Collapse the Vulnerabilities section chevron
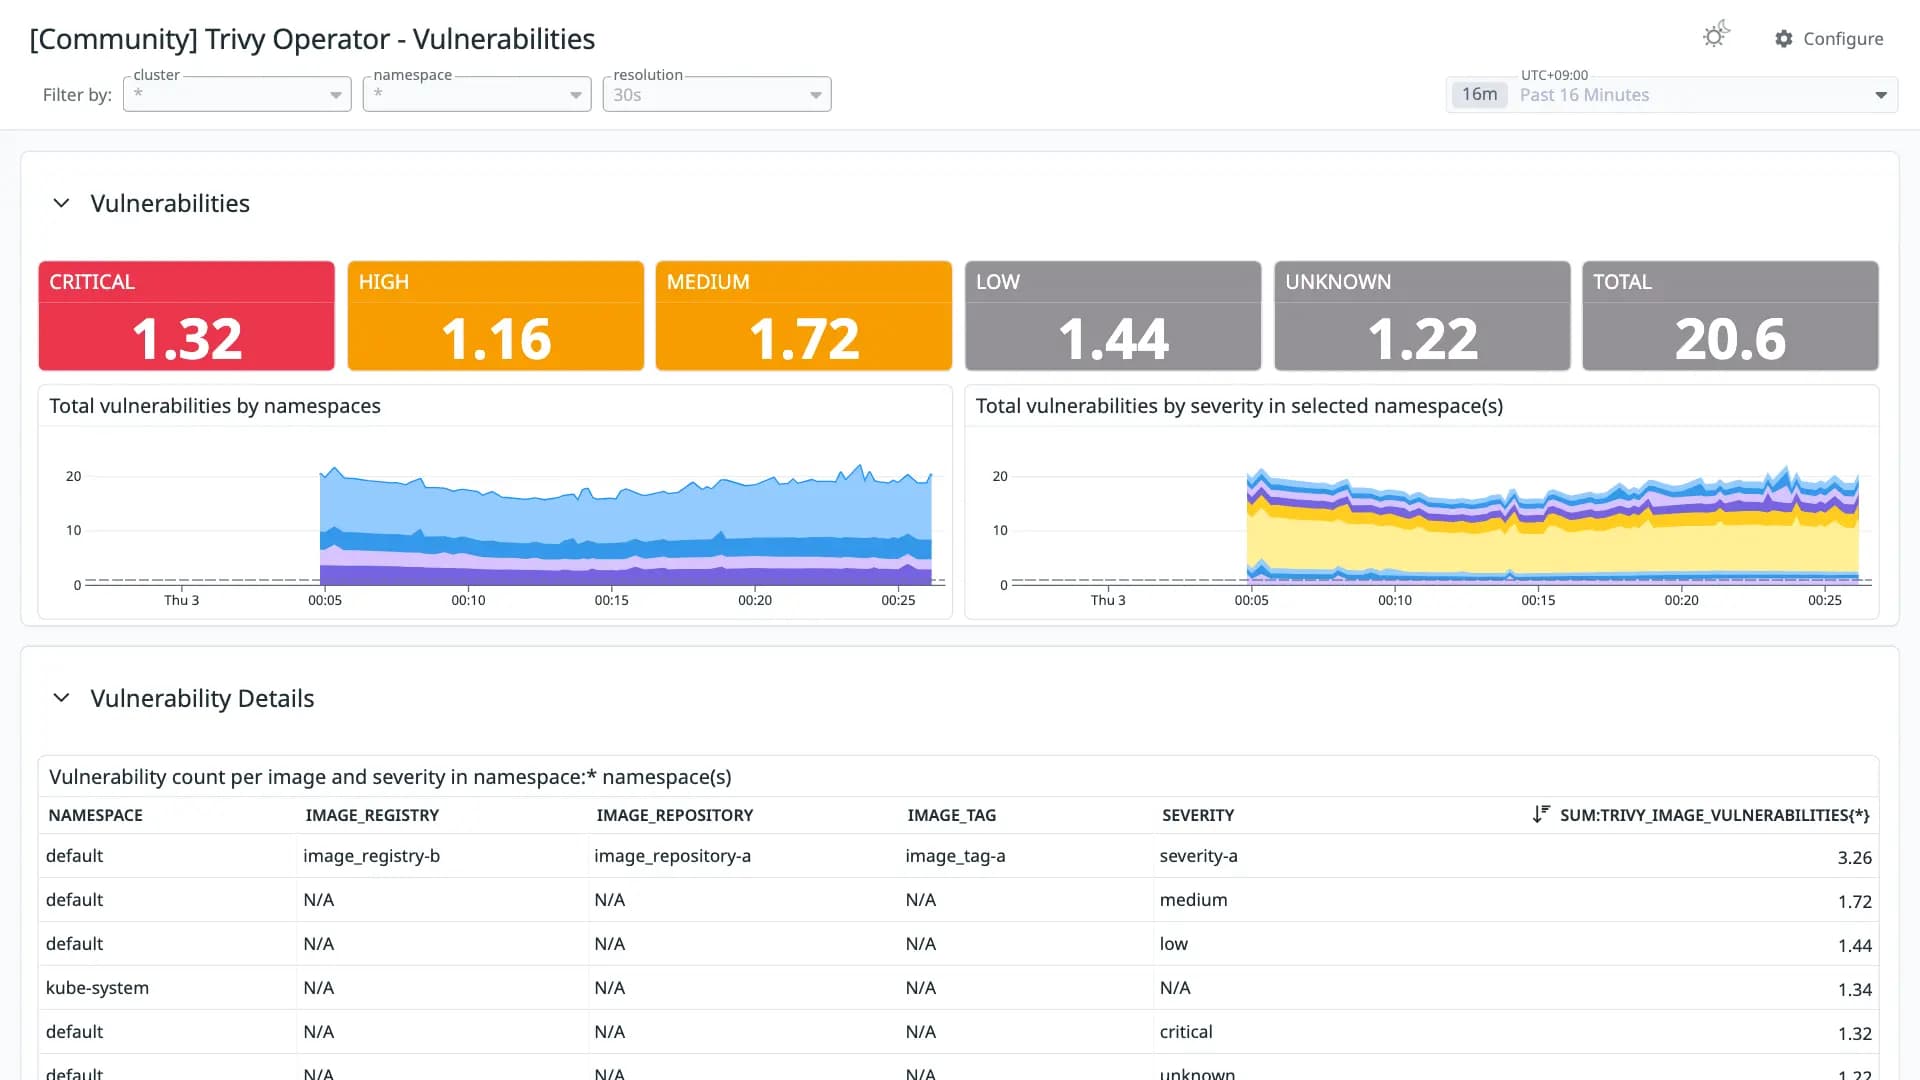The height and width of the screenshot is (1080, 1920). (62, 203)
